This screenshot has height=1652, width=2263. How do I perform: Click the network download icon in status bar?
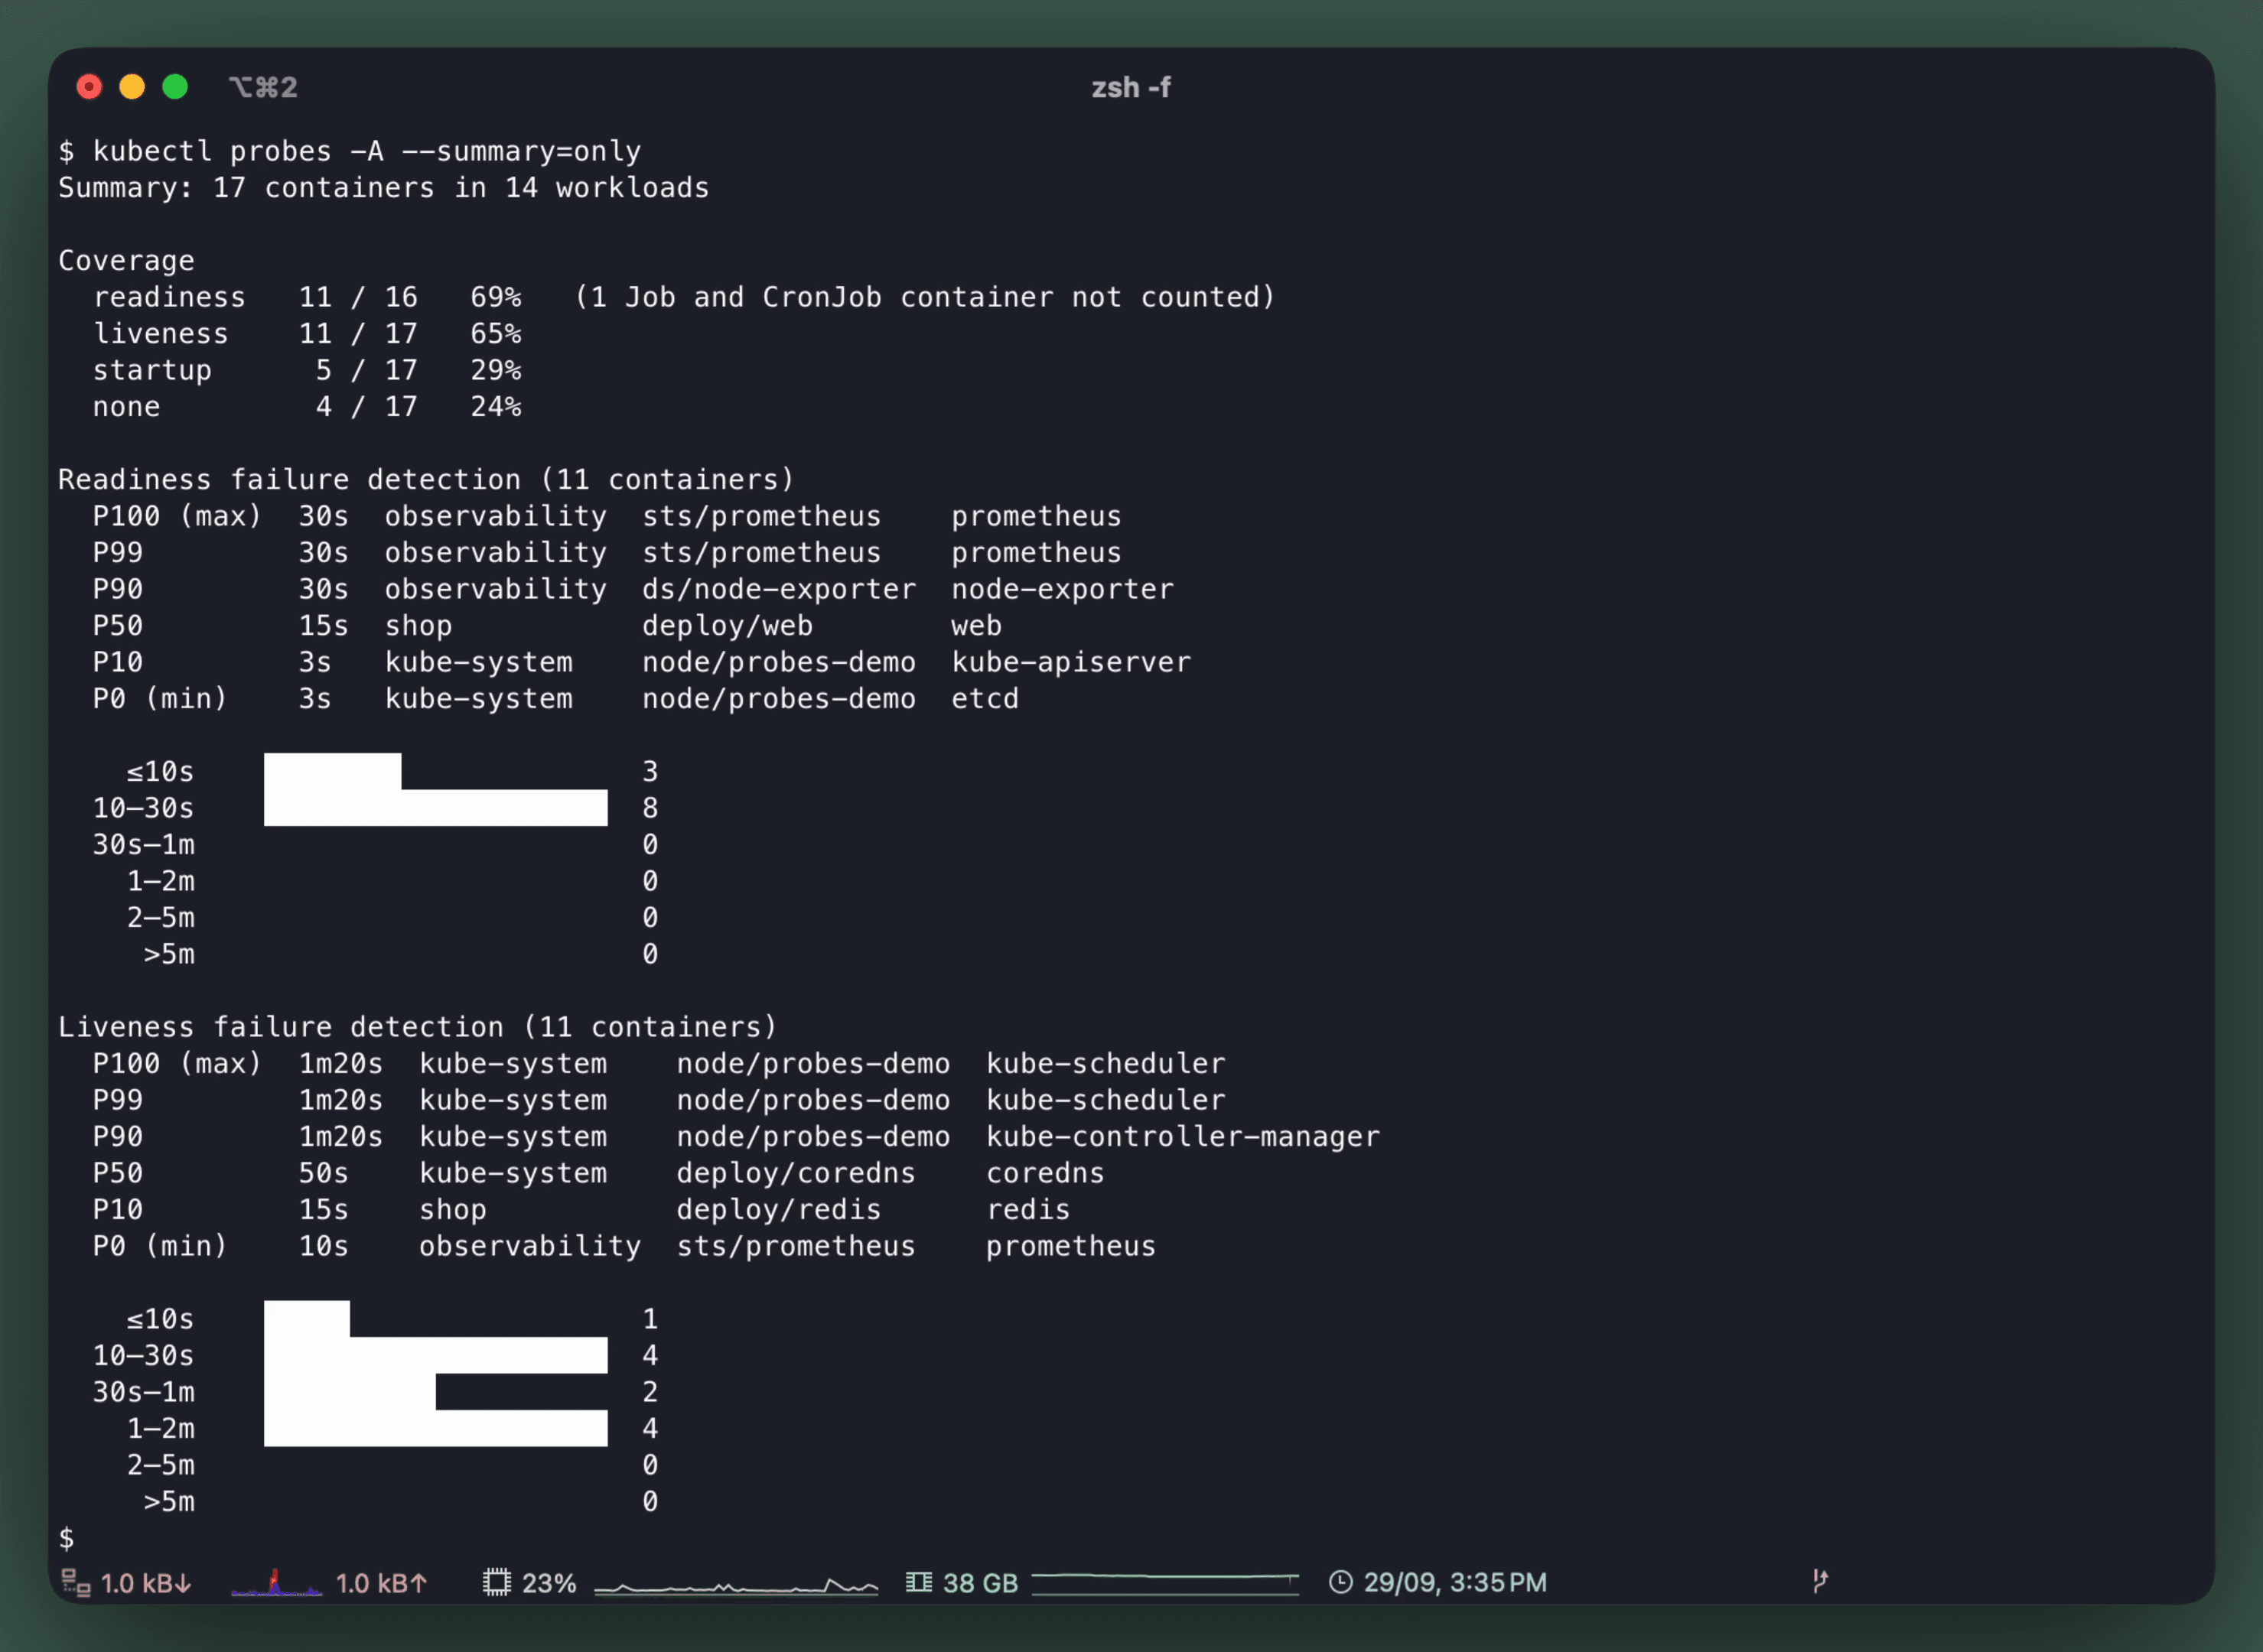click(x=76, y=1583)
